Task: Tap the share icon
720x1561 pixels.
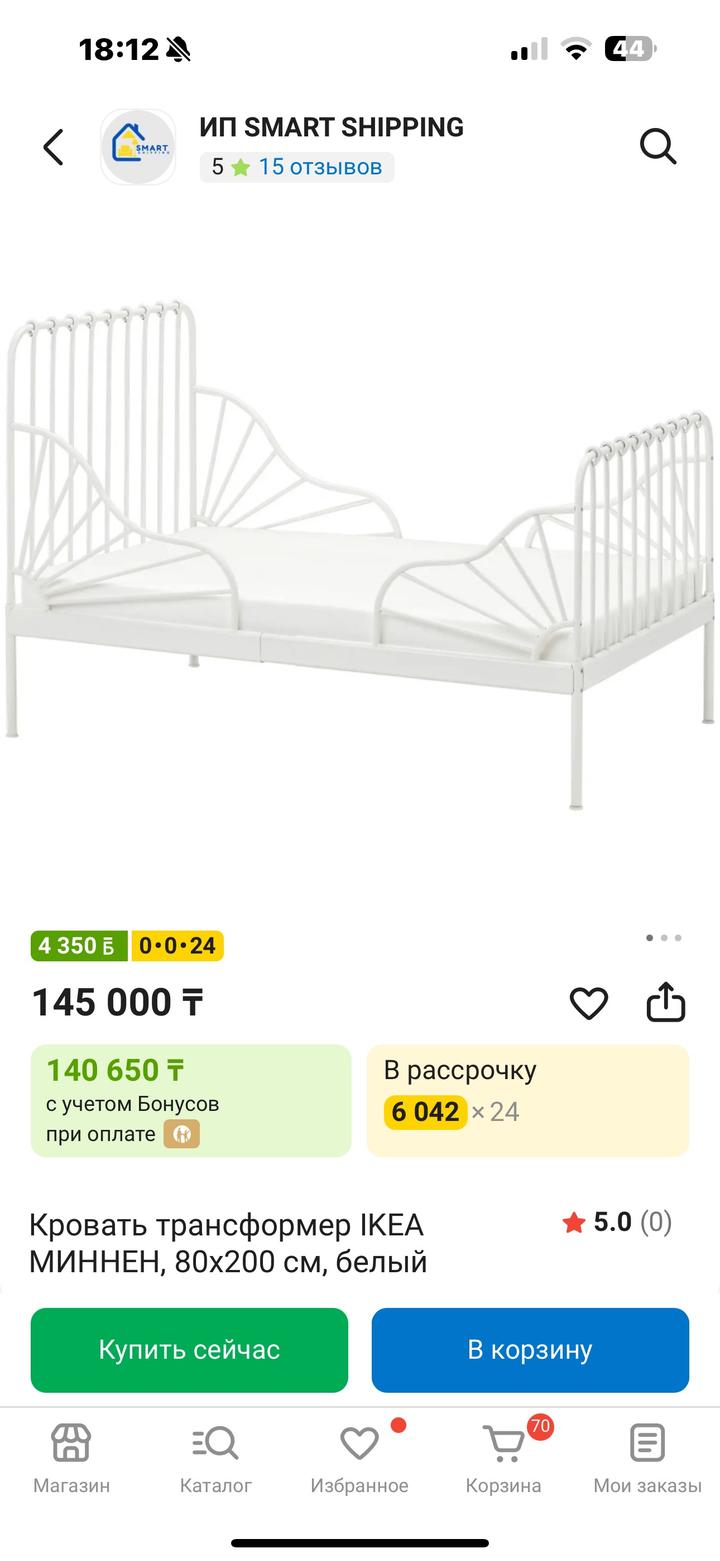Action: pyautogui.click(x=666, y=1003)
